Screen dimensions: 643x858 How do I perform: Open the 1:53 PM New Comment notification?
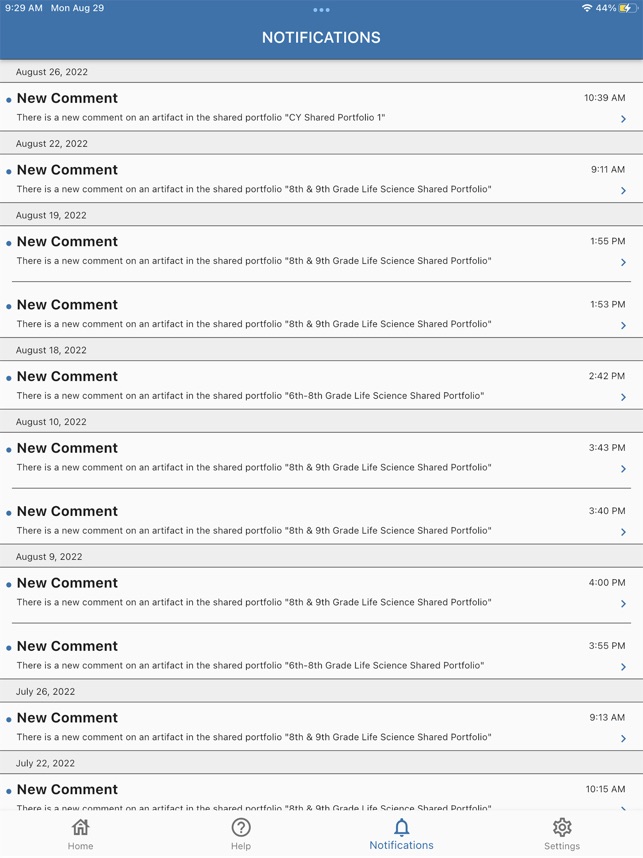pyautogui.click(x=300, y=314)
